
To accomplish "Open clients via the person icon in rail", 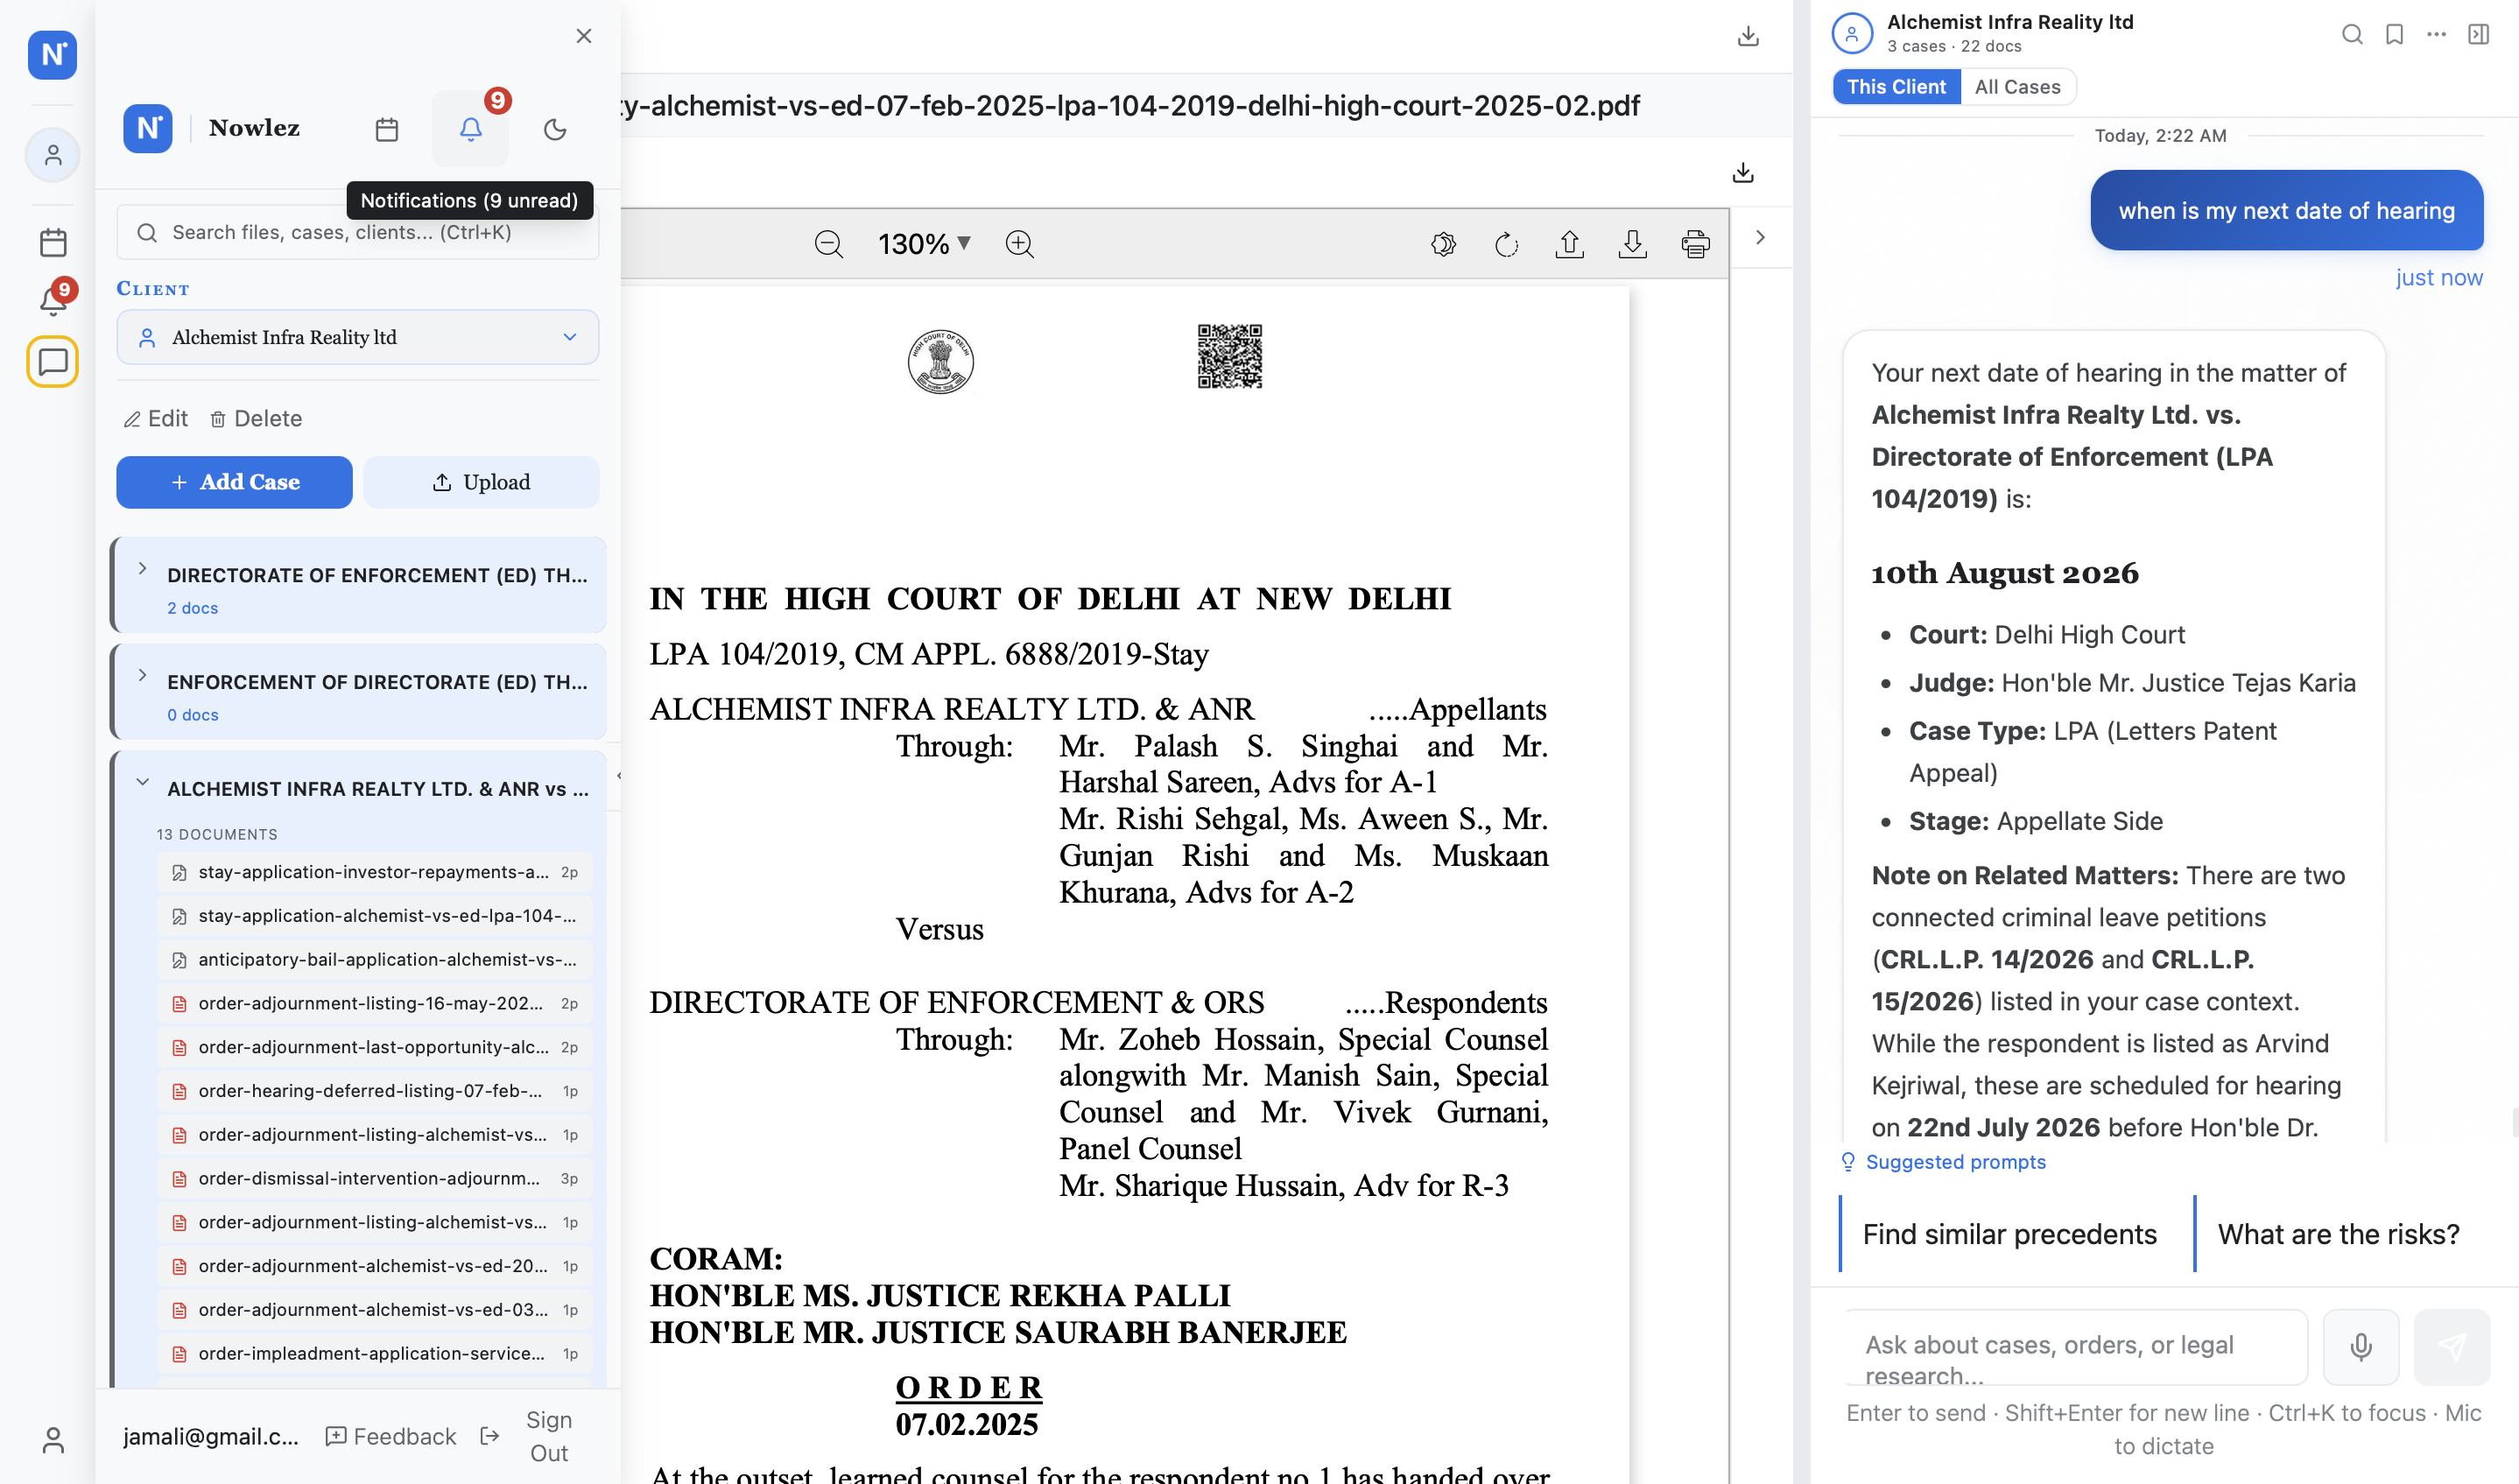I will pyautogui.click(x=52, y=155).
